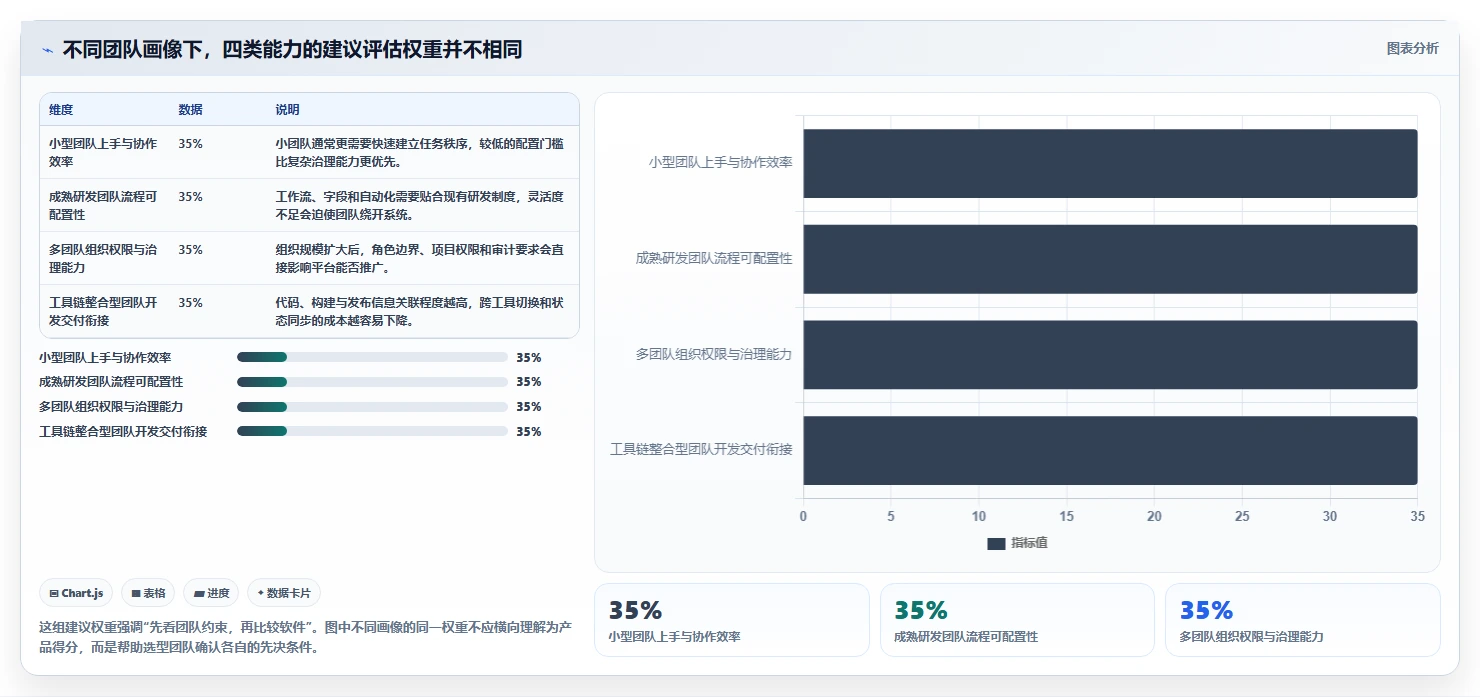This screenshot has width=1480, height=697.
Task: Click the description starting 工作流、字段和自动化
Action: (x=420, y=205)
